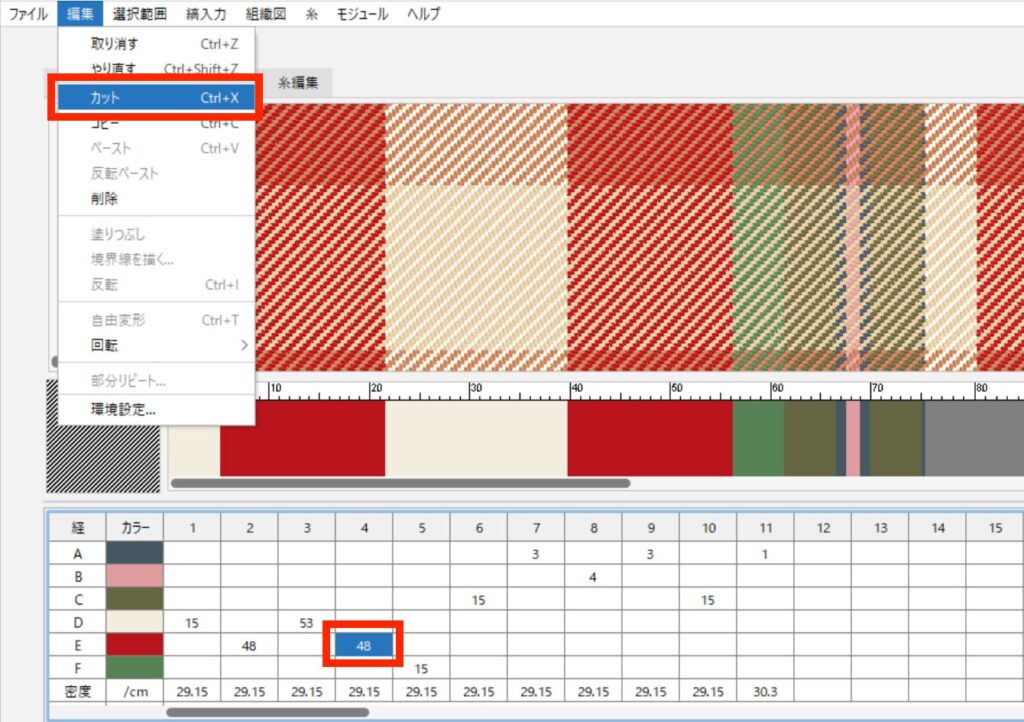
Task: Click the pink stripe in the warp color bar
Action: (x=853, y=438)
